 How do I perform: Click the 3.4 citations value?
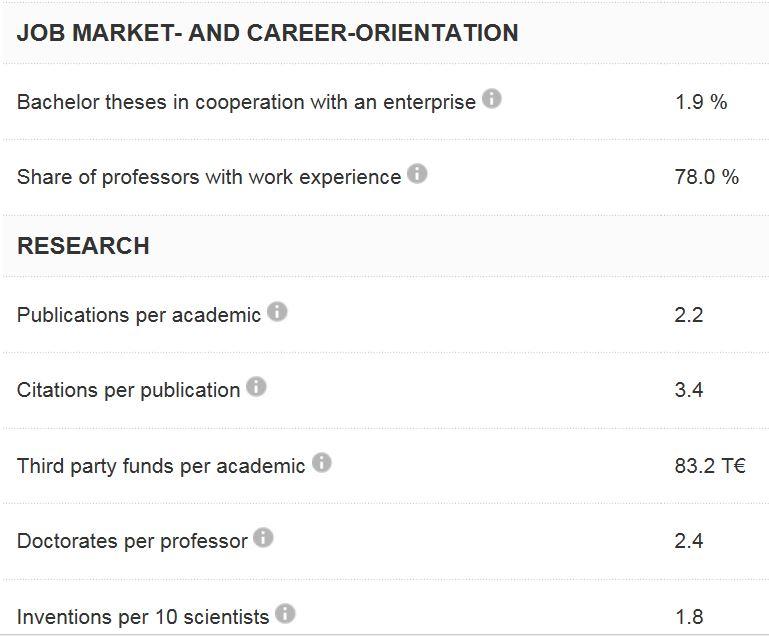(689, 390)
